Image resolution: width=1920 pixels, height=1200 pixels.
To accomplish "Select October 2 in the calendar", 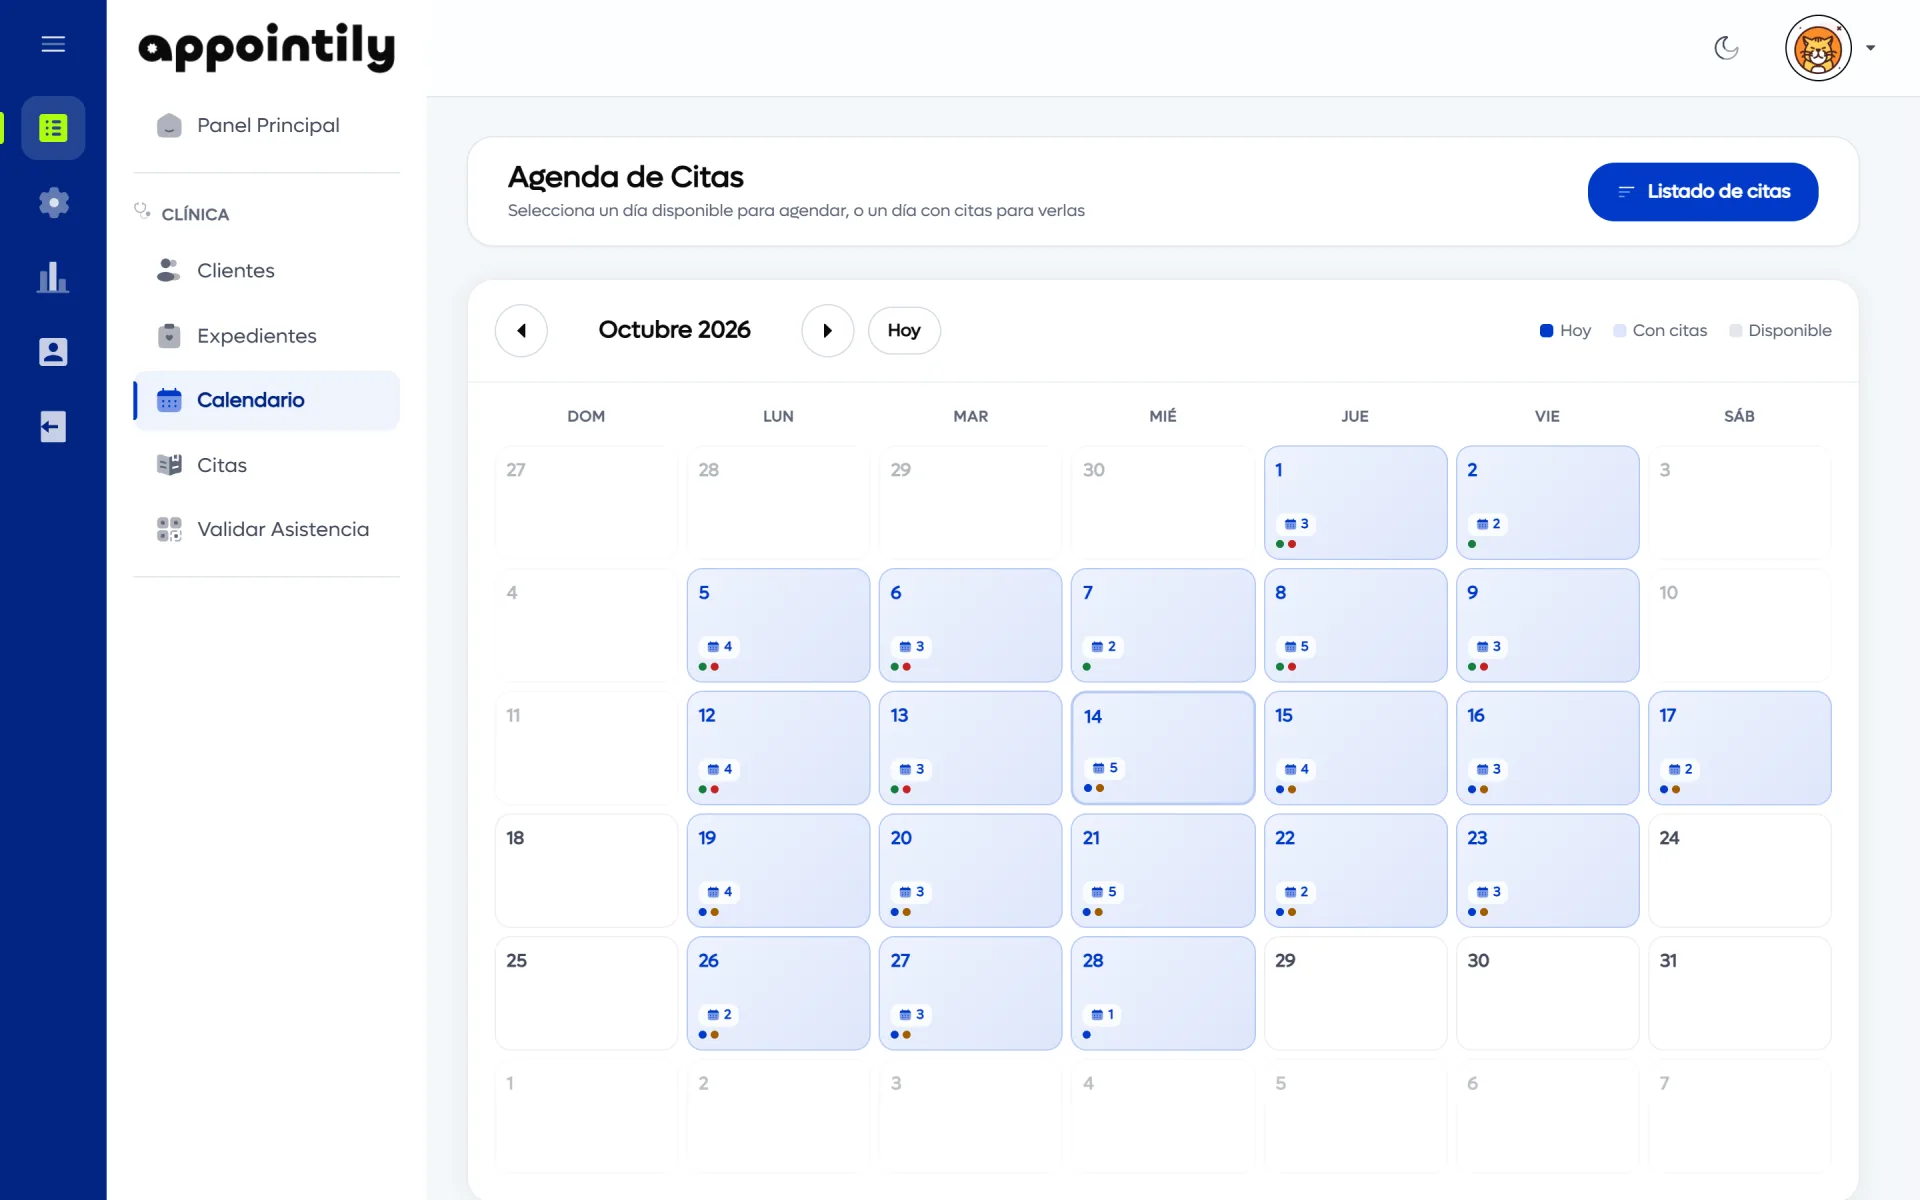I will tap(1547, 502).
